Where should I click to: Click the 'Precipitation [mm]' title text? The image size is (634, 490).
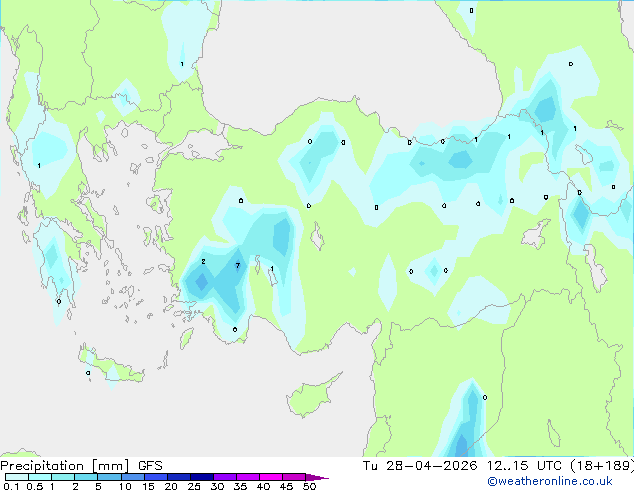click(x=65, y=466)
